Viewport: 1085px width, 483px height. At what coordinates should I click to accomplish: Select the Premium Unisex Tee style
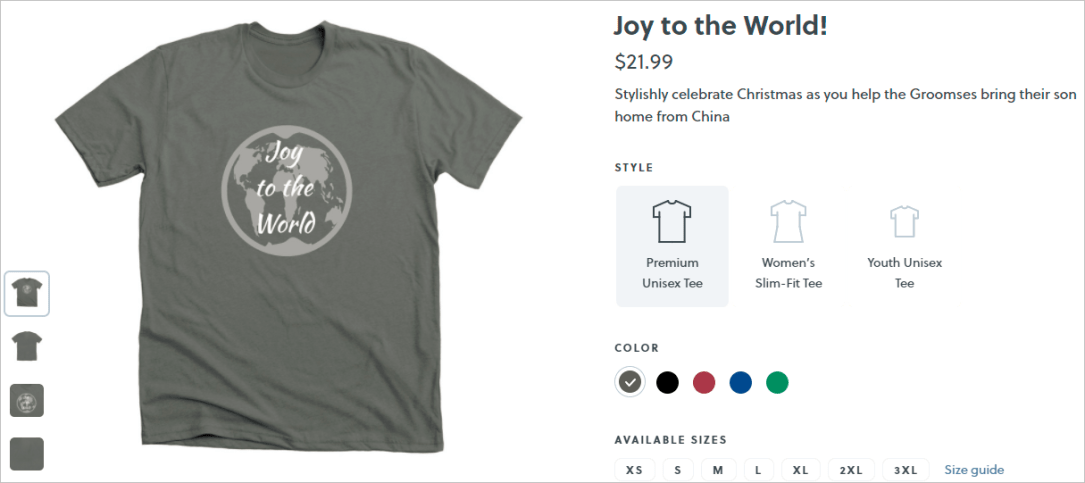(672, 246)
